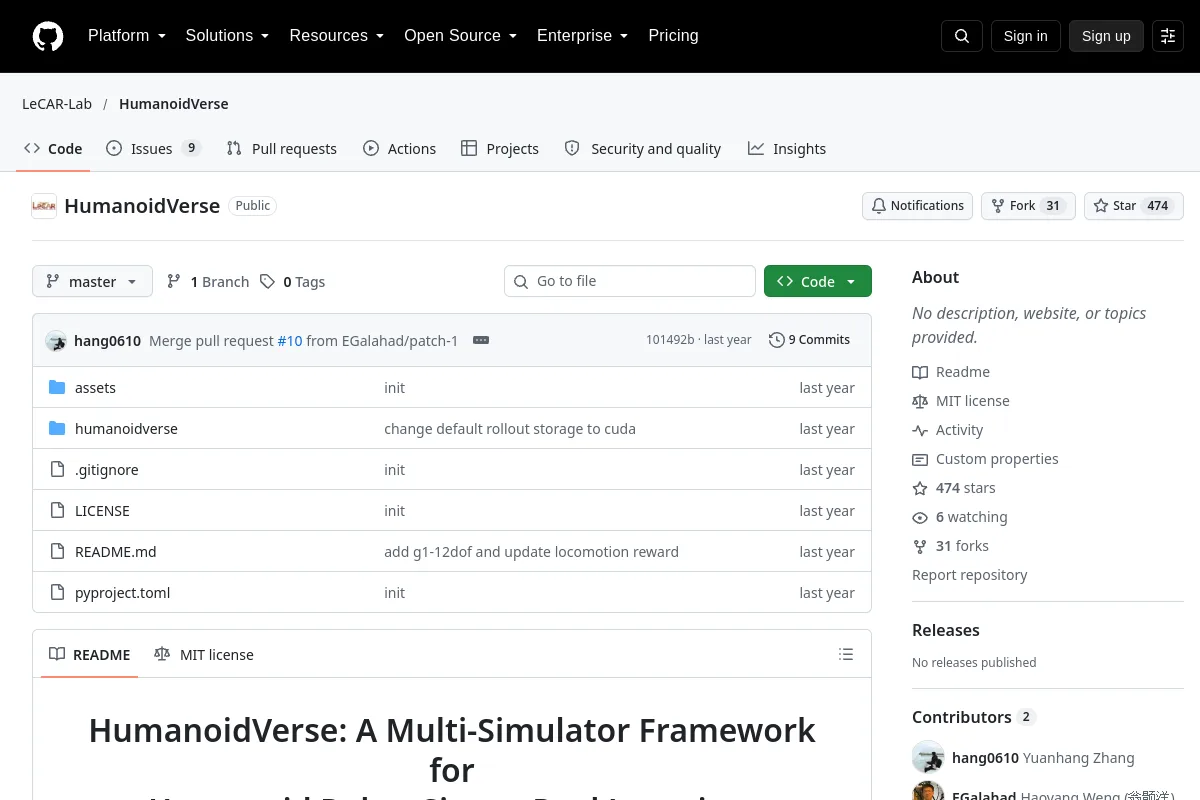1200x800 pixels.
Task: Open the humanoidverse folder
Action: [126, 429]
